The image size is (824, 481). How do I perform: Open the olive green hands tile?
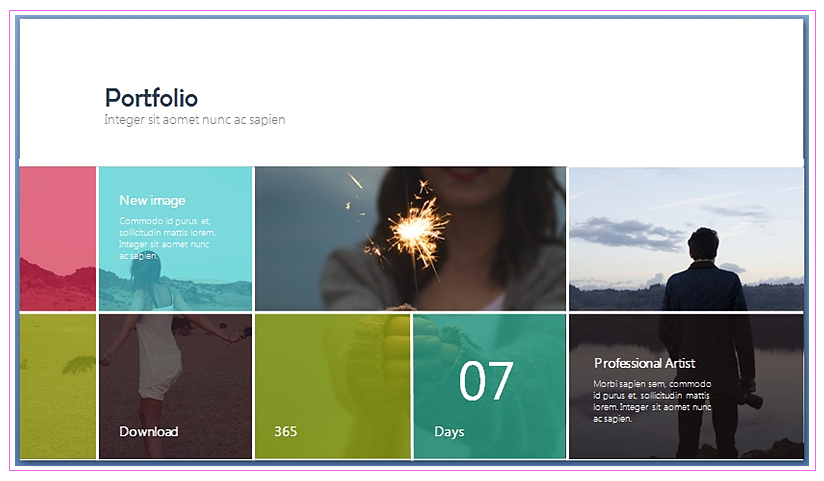point(333,386)
